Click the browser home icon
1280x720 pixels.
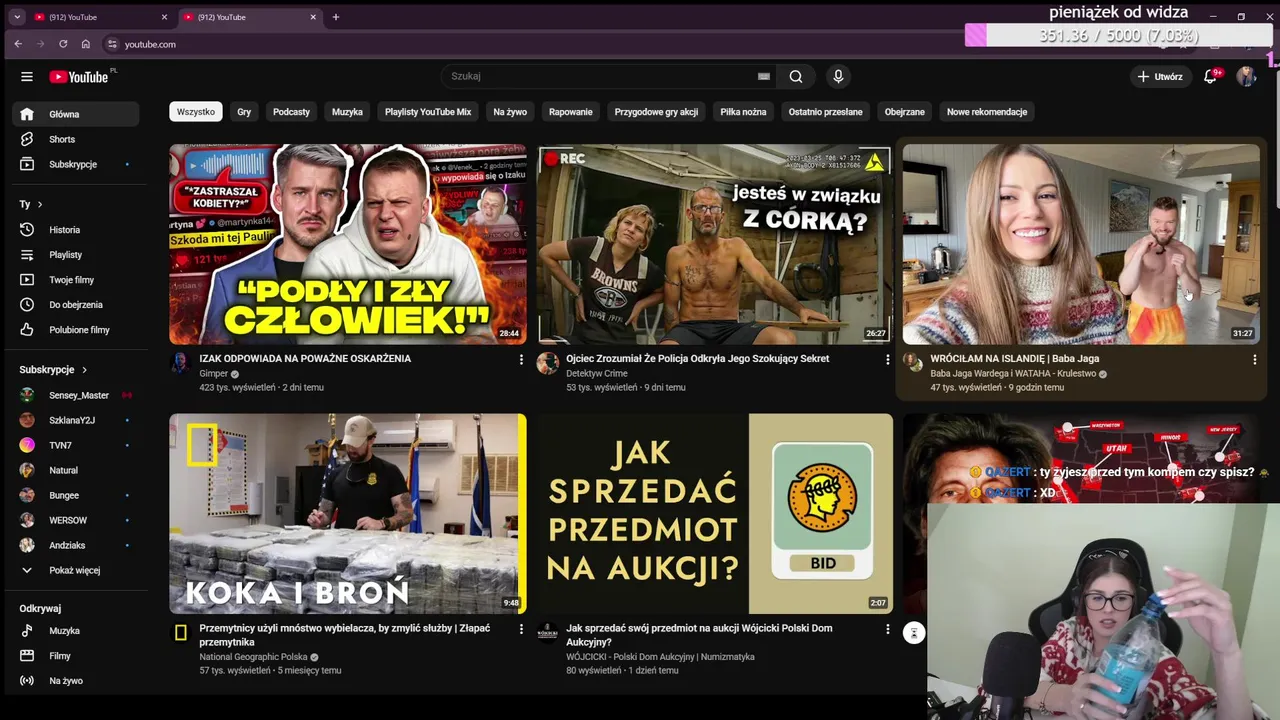point(86,44)
